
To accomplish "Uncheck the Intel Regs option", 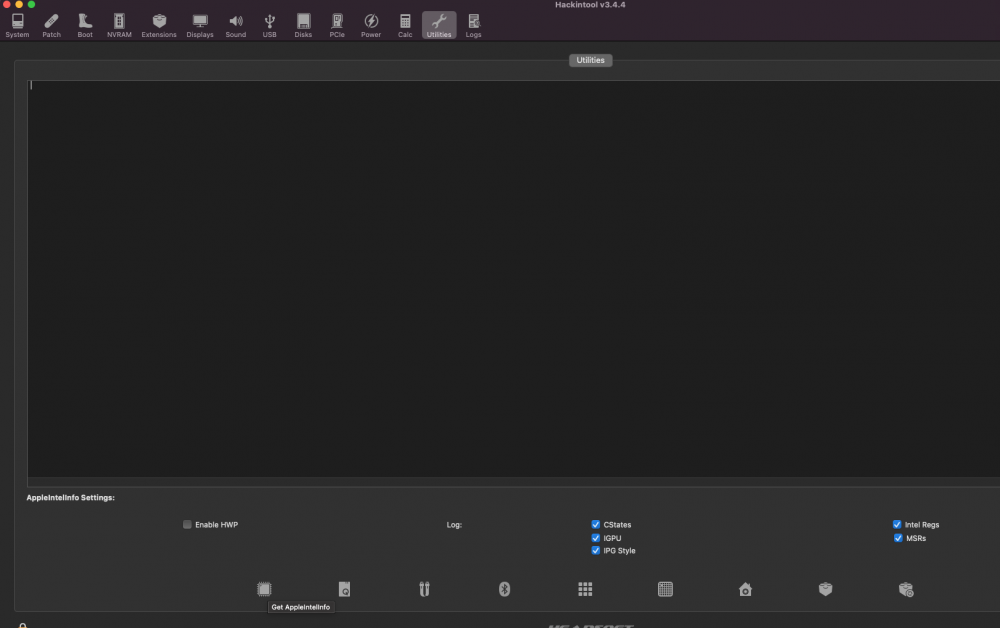I will click(x=897, y=525).
